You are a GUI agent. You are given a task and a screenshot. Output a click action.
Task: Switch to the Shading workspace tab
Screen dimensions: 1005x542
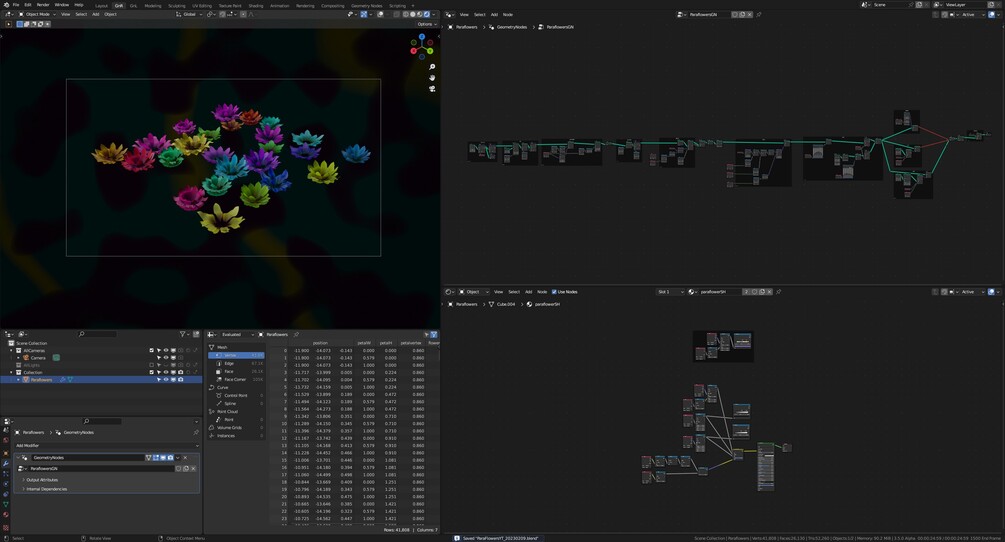click(x=256, y=5)
